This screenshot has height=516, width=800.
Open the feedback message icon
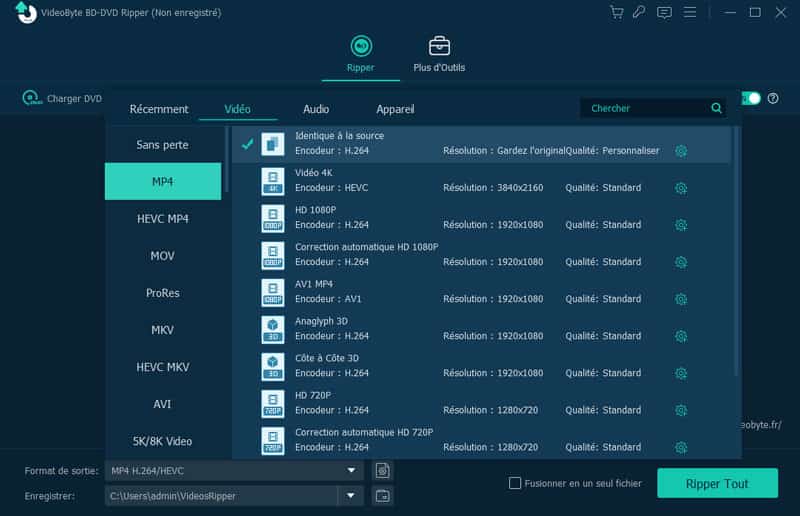click(664, 12)
